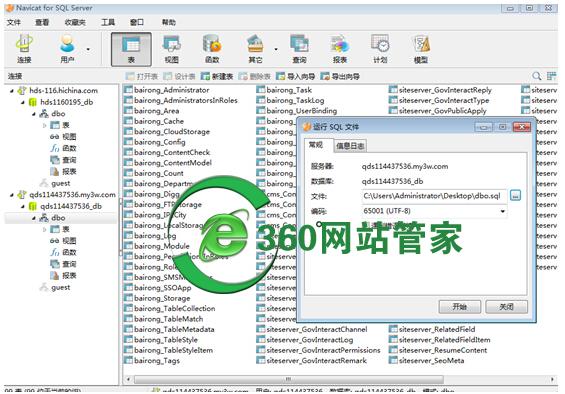This screenshot has width=565, height=394.
Task: Collapse the hds1160195_db database node
Action: click(x=22, y=102)
